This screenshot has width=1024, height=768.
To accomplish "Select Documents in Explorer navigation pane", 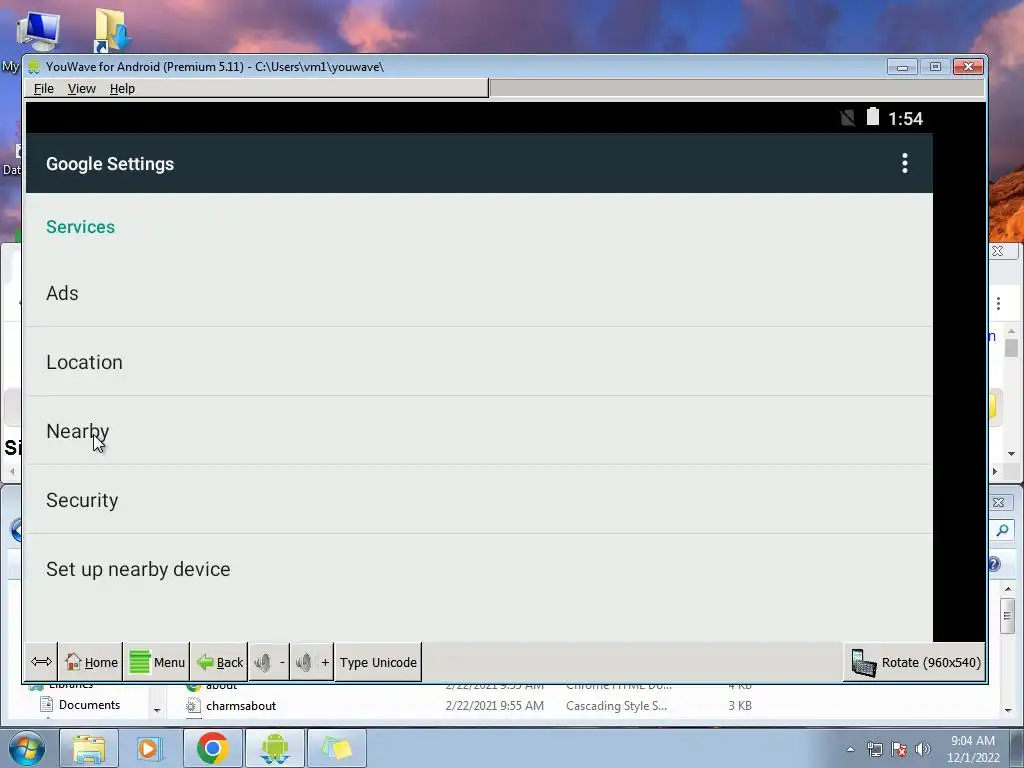I will click(89, 705).
